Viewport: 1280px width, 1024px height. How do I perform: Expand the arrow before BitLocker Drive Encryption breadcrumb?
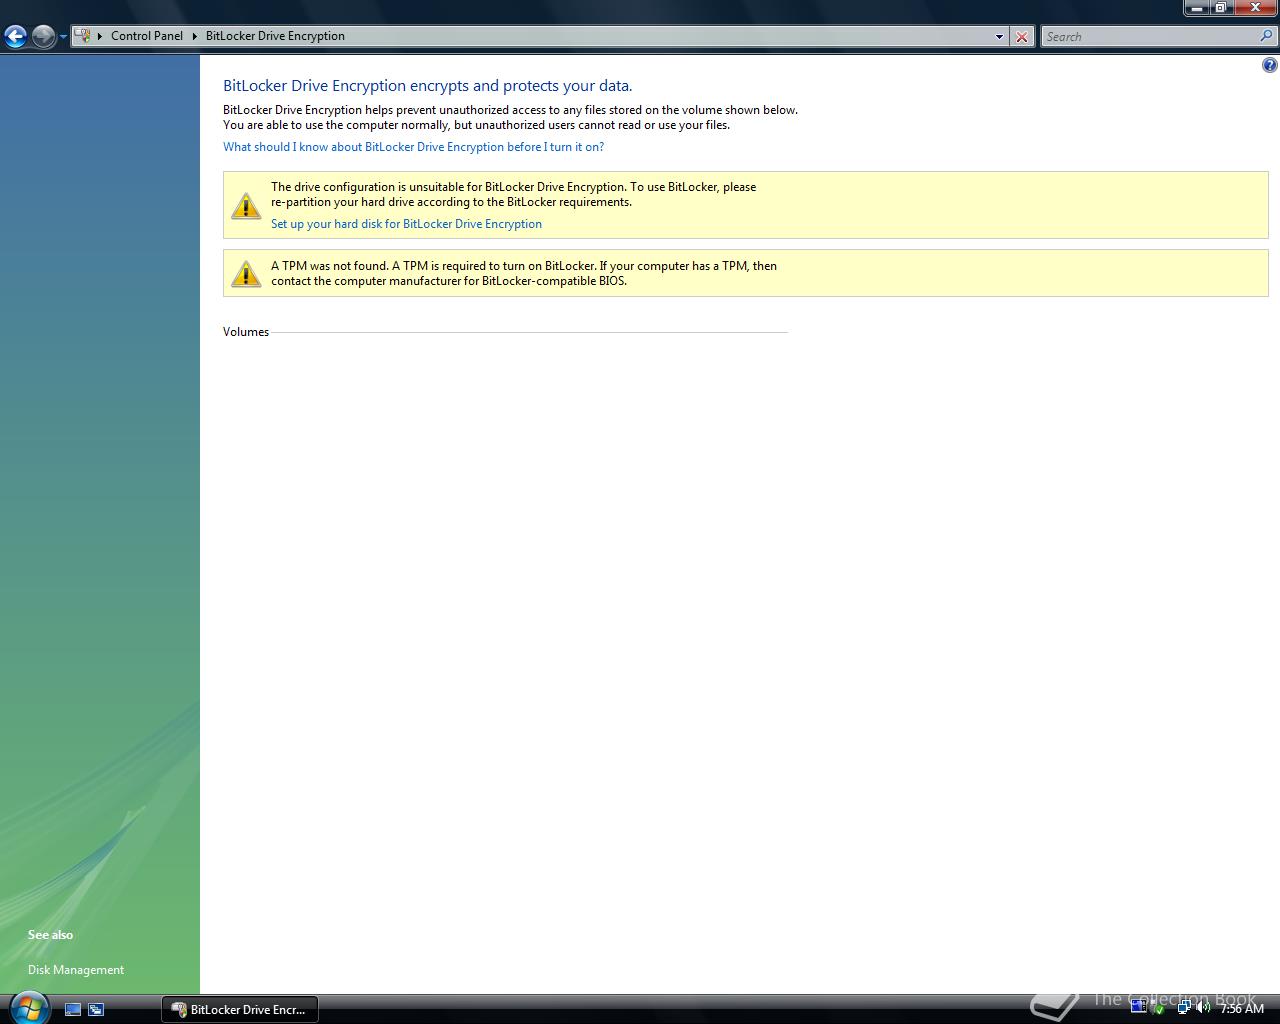click(195, 36)
